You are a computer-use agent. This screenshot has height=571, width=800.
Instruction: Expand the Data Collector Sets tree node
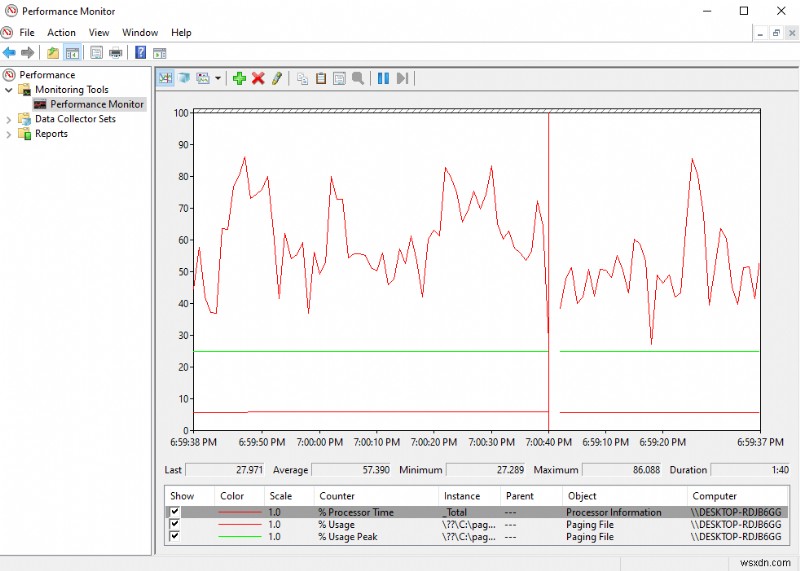tap(10, 119)
